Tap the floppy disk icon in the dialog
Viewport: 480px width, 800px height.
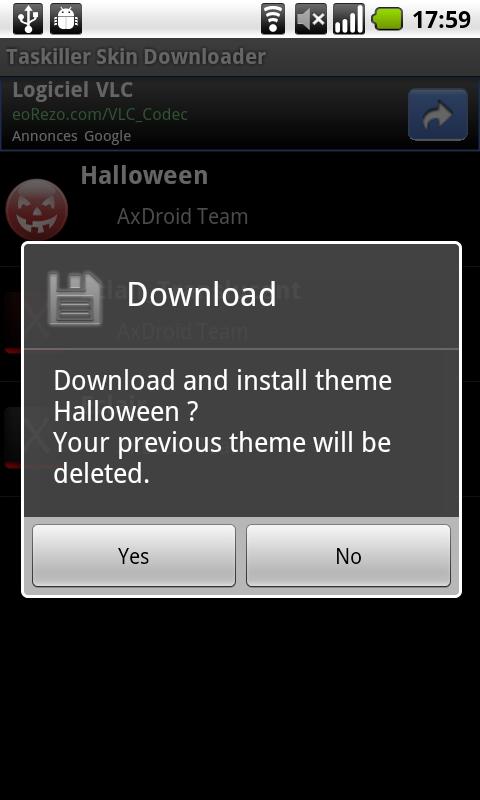(75, 298)
